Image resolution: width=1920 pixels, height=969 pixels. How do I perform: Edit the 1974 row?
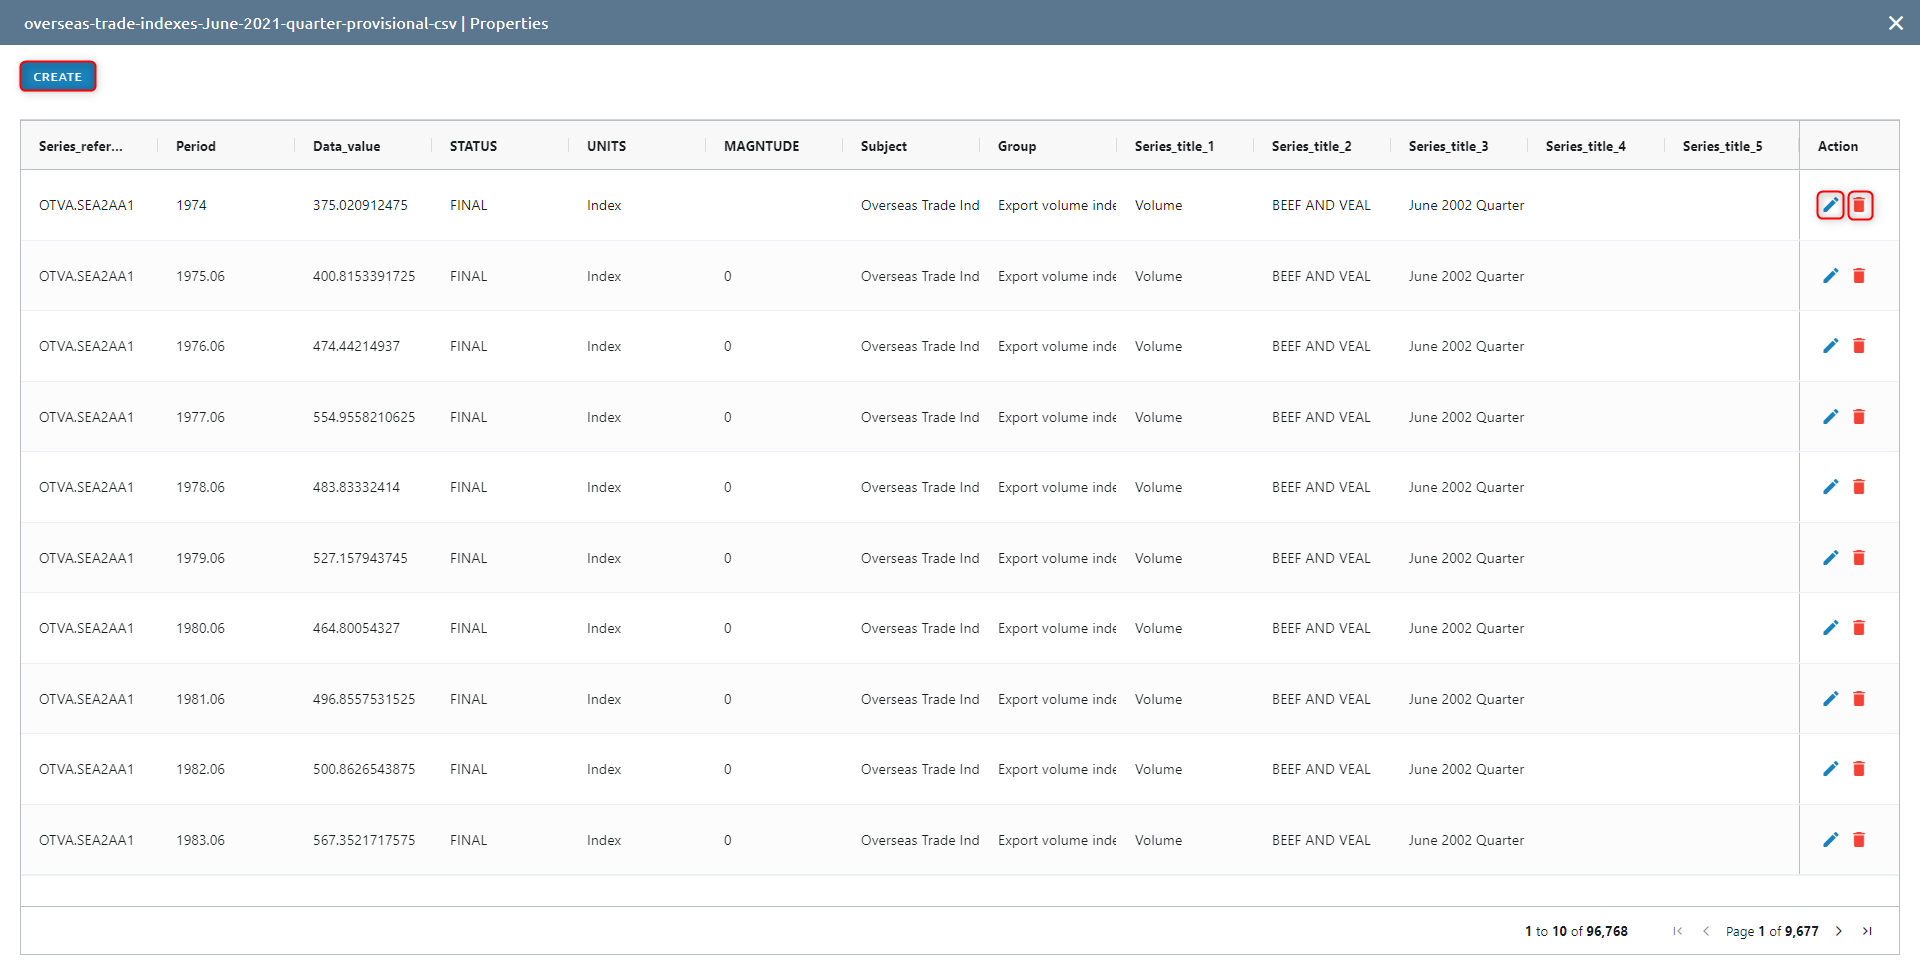tap(1830, 205)
